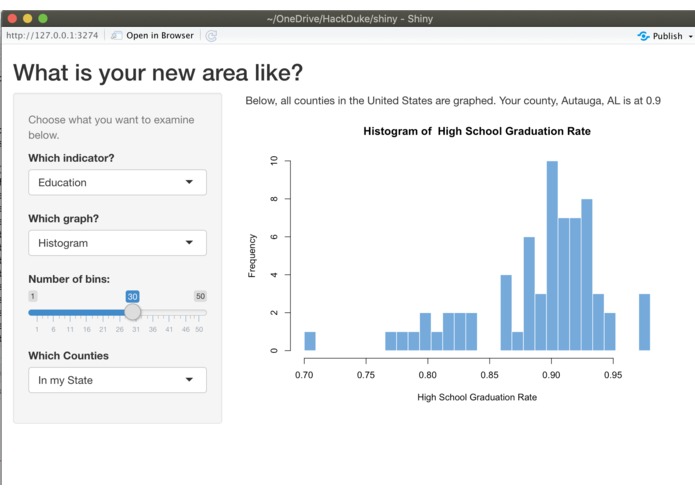Click the Number of bins: label

click(x=69, y=279)
